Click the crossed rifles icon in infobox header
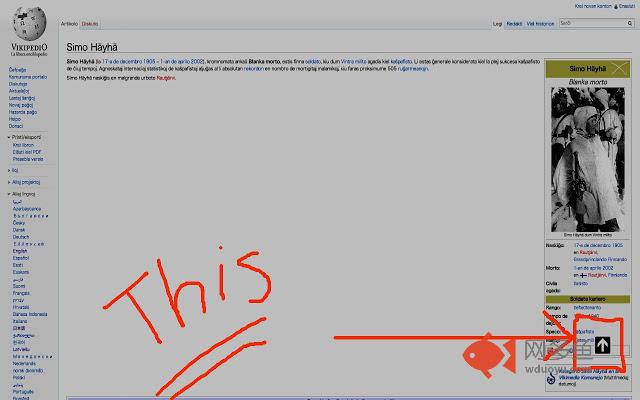Image resolution: width=640 pixels, height=400 pixels. [620, 71]
